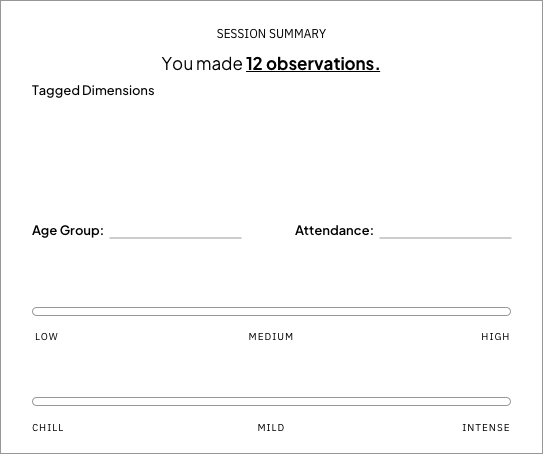The height and width of the screenshot is (454, 543).
Task: Select the INTENSE label under the slider
Action: [486, 428]
